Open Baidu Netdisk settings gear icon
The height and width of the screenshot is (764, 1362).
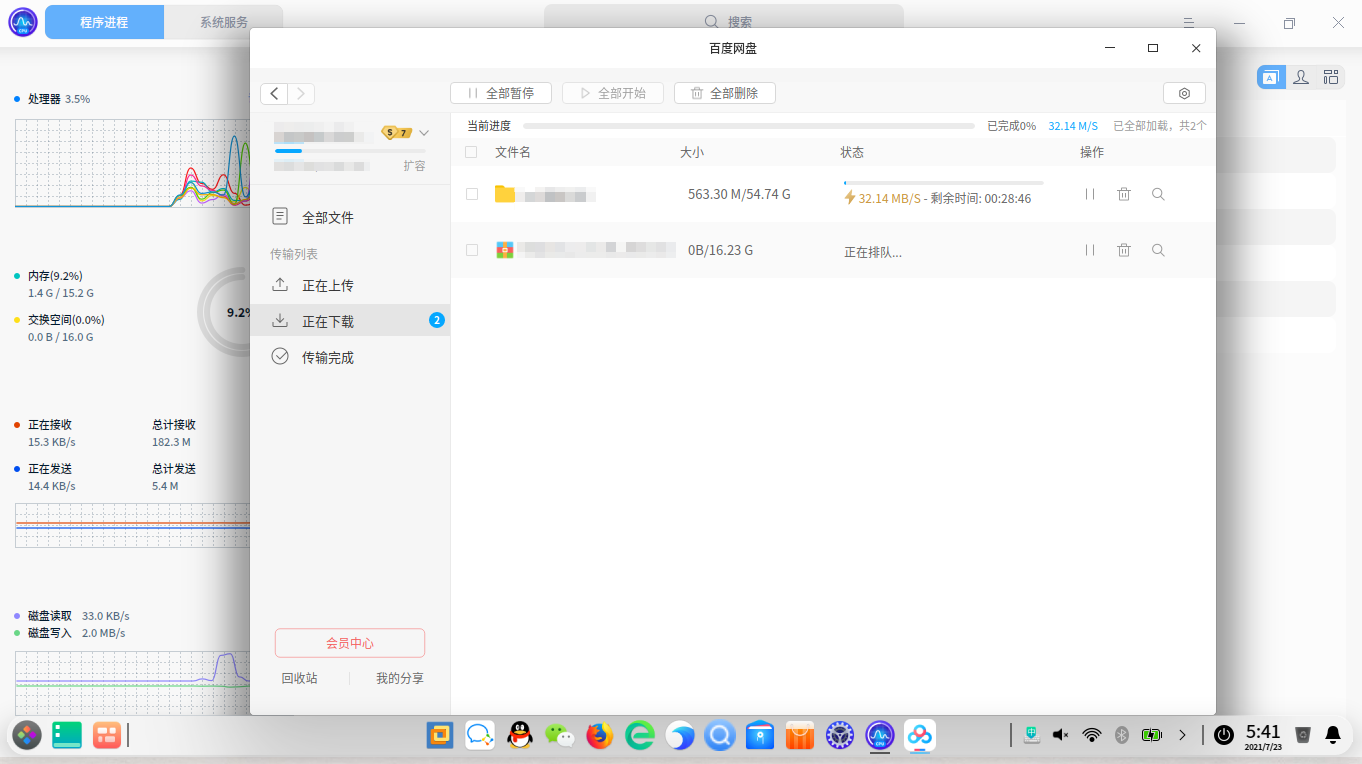[x=1184, y=93]
